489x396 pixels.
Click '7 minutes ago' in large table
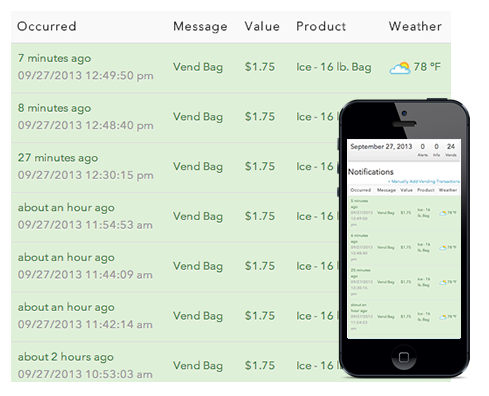(54, 58)
